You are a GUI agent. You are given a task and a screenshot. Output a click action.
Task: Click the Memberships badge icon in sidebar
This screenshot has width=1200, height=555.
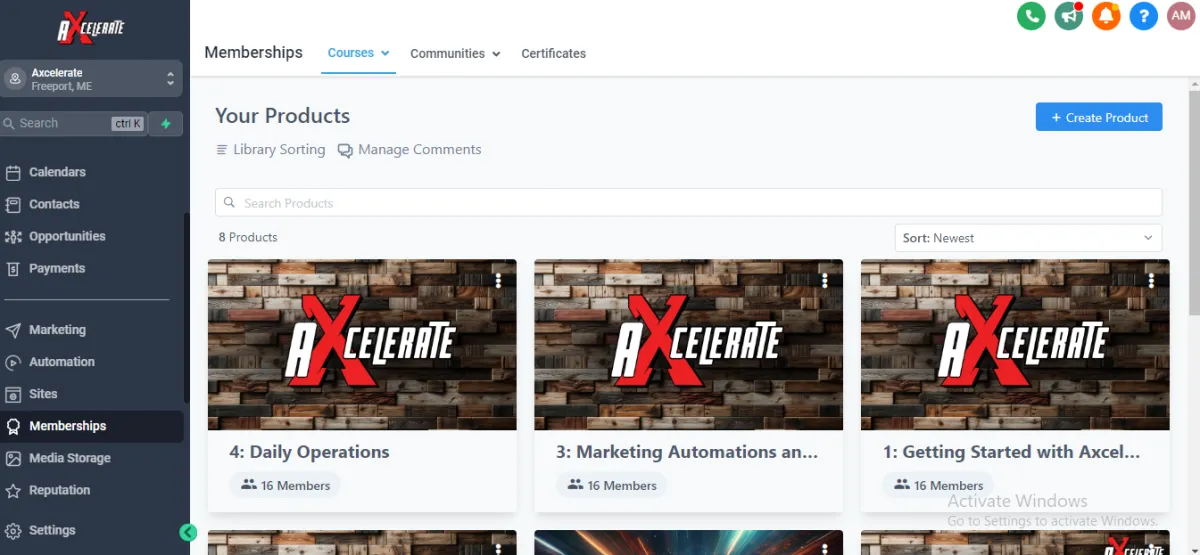[x=13, y=426]
